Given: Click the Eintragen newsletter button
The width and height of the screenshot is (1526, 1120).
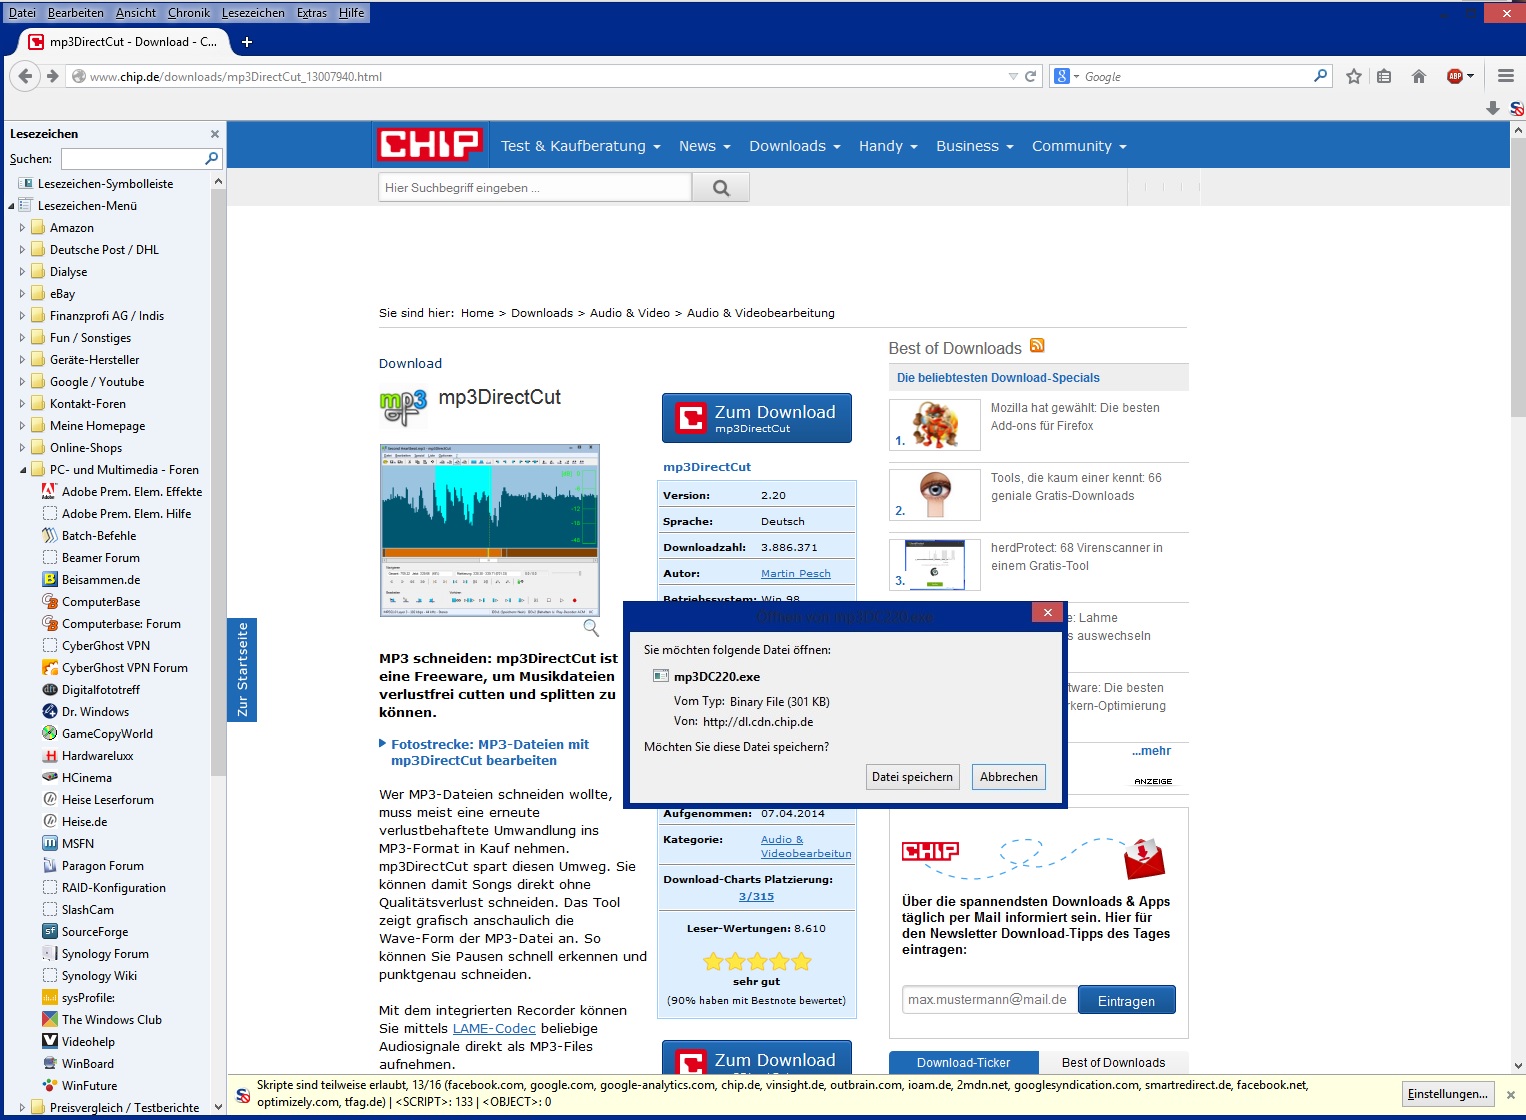Looking at the screenshot, I should [1126, 1000].
